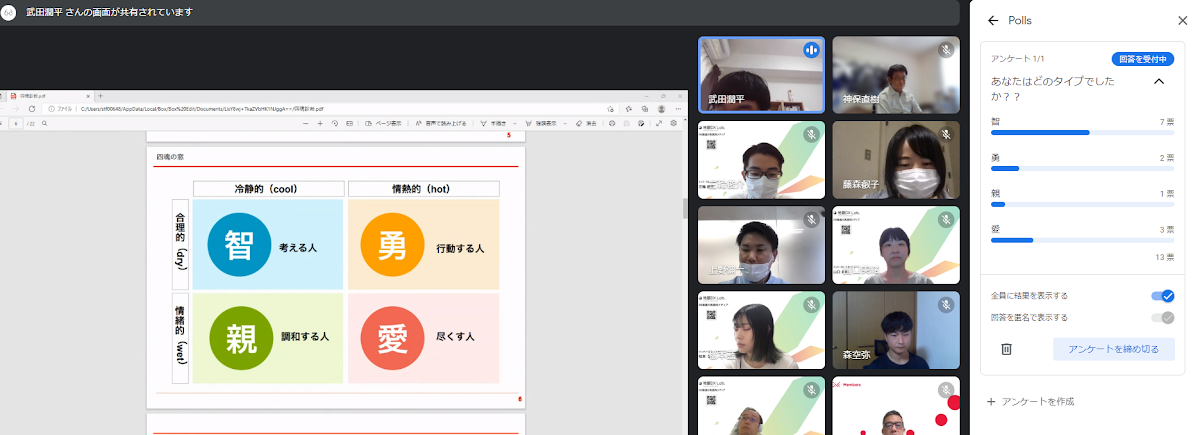Viewport: 1193px width, 435px height.
Task: Click the 愛 poll result bar
Action: (x=1083, y=240)
